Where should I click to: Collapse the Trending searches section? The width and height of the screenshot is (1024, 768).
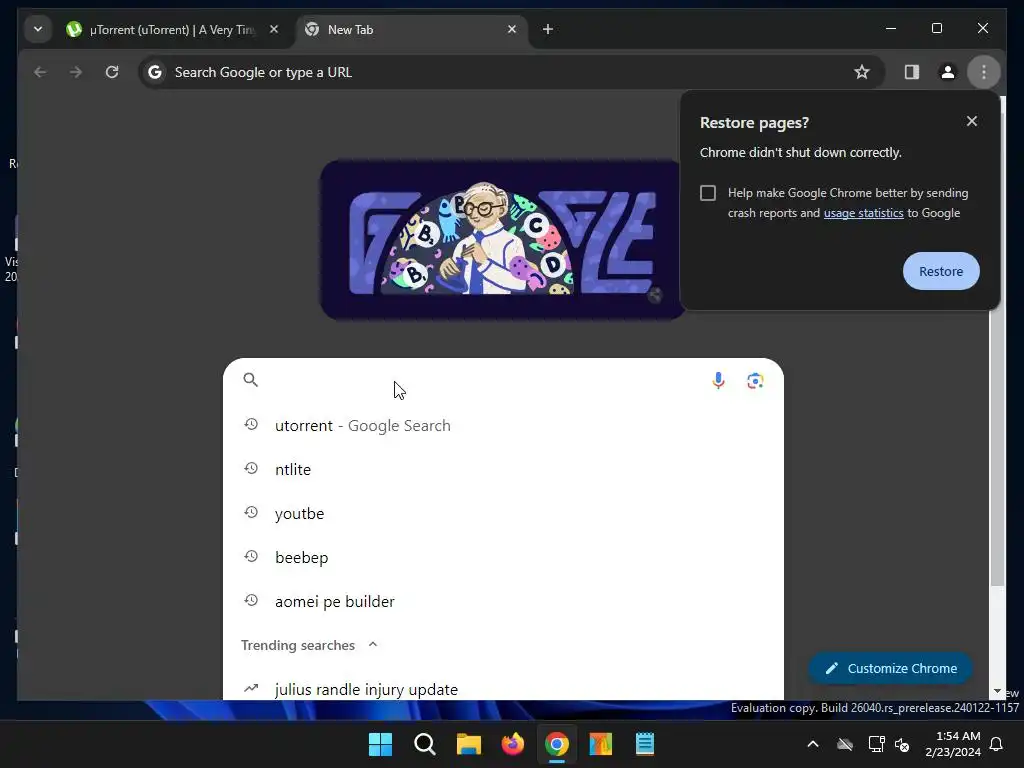tap(373, 645)
